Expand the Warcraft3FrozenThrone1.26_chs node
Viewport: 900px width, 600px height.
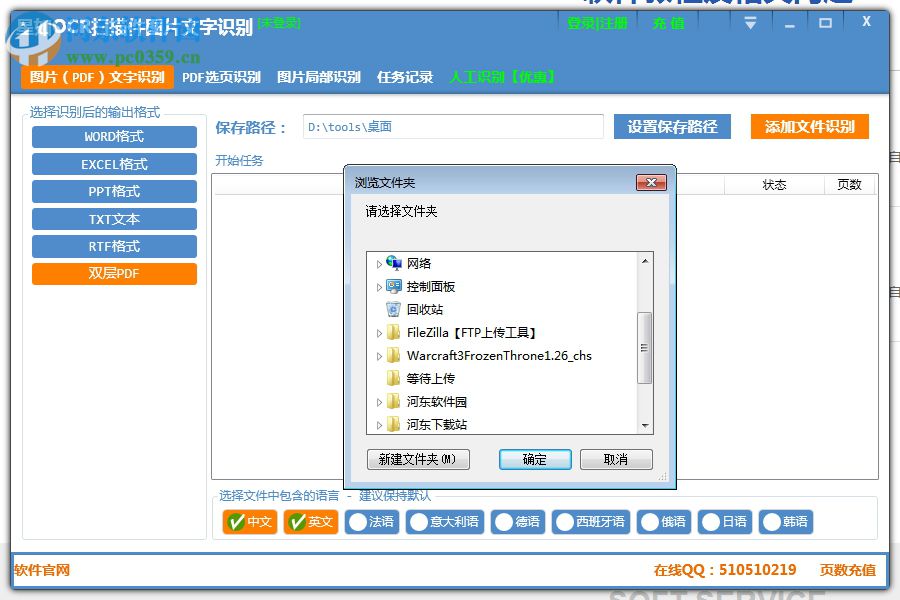(379, 356)
